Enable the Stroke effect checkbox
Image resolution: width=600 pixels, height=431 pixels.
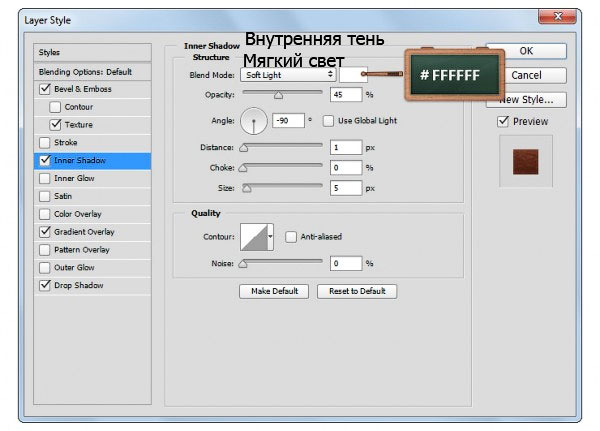click(x=45, y=142)
